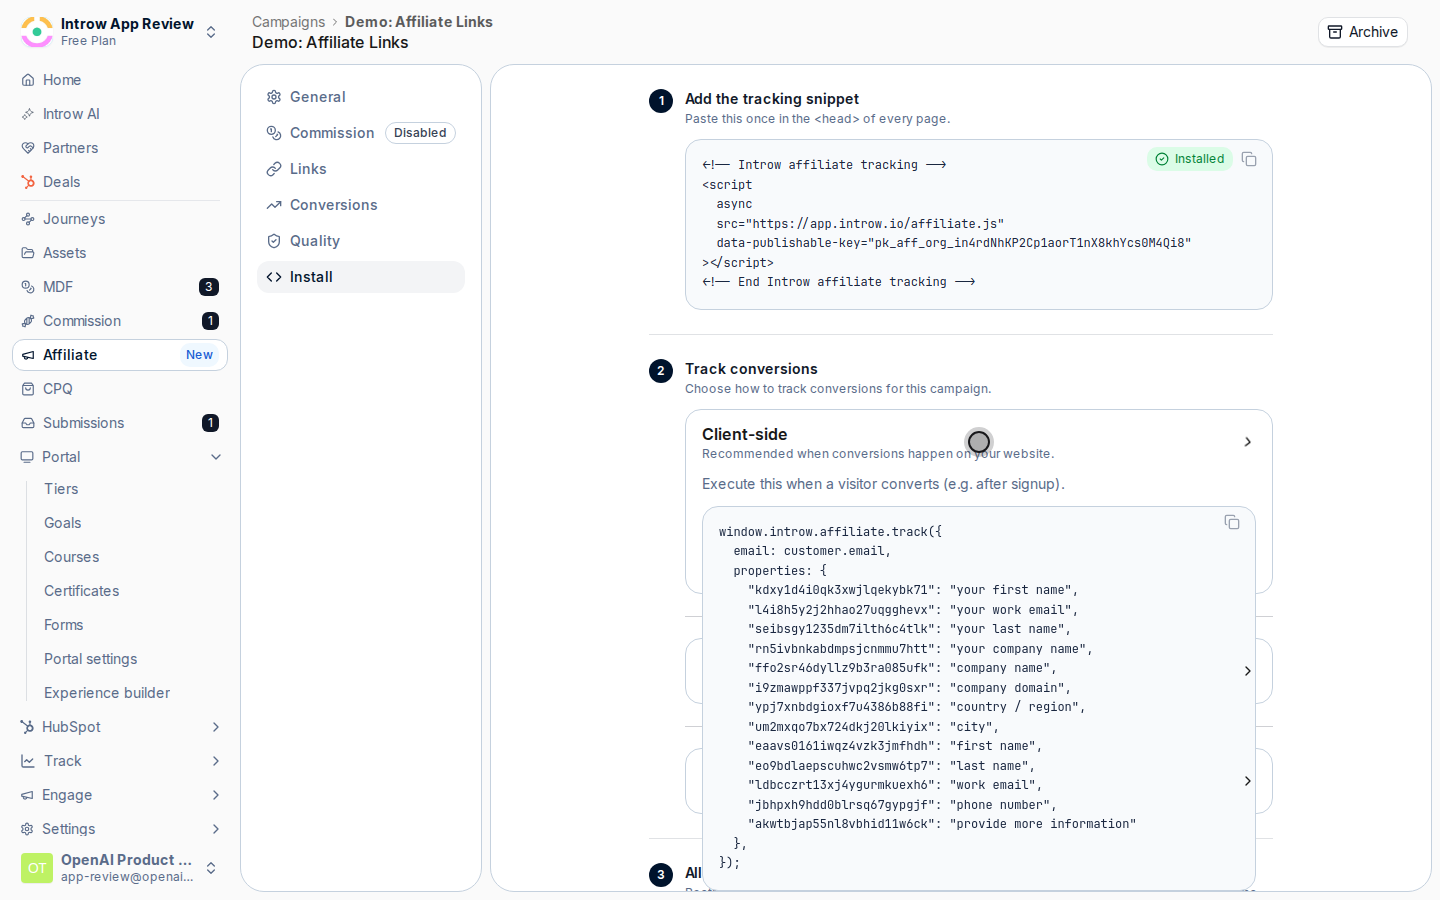
Task: Click the Home house icon
Action: coord(28,80)
